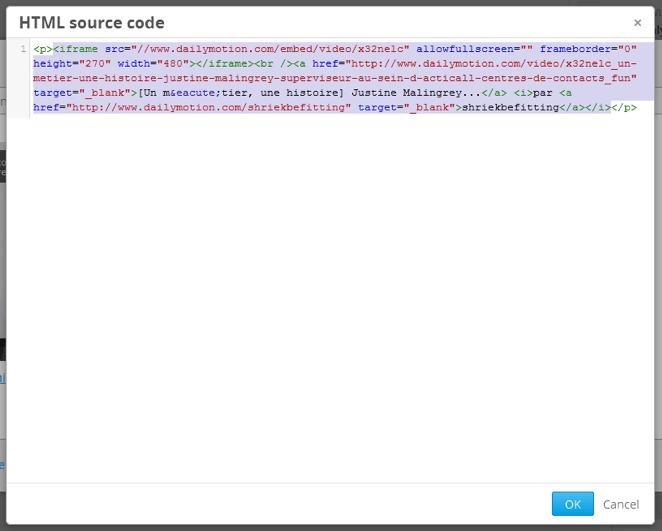662x531 pixels.
Task: Click OK to confirm HTML source
Action: [x=572, y=504]
